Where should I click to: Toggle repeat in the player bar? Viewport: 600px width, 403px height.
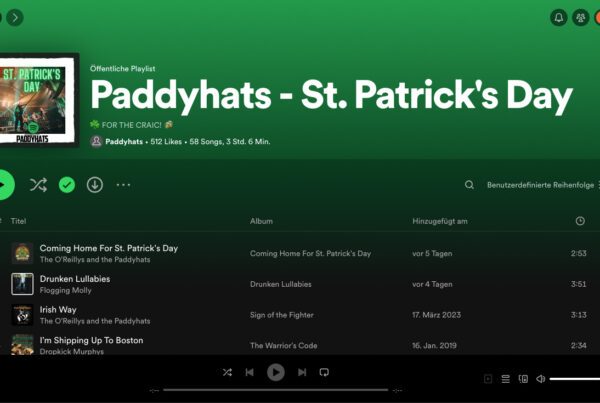point(324,372)
